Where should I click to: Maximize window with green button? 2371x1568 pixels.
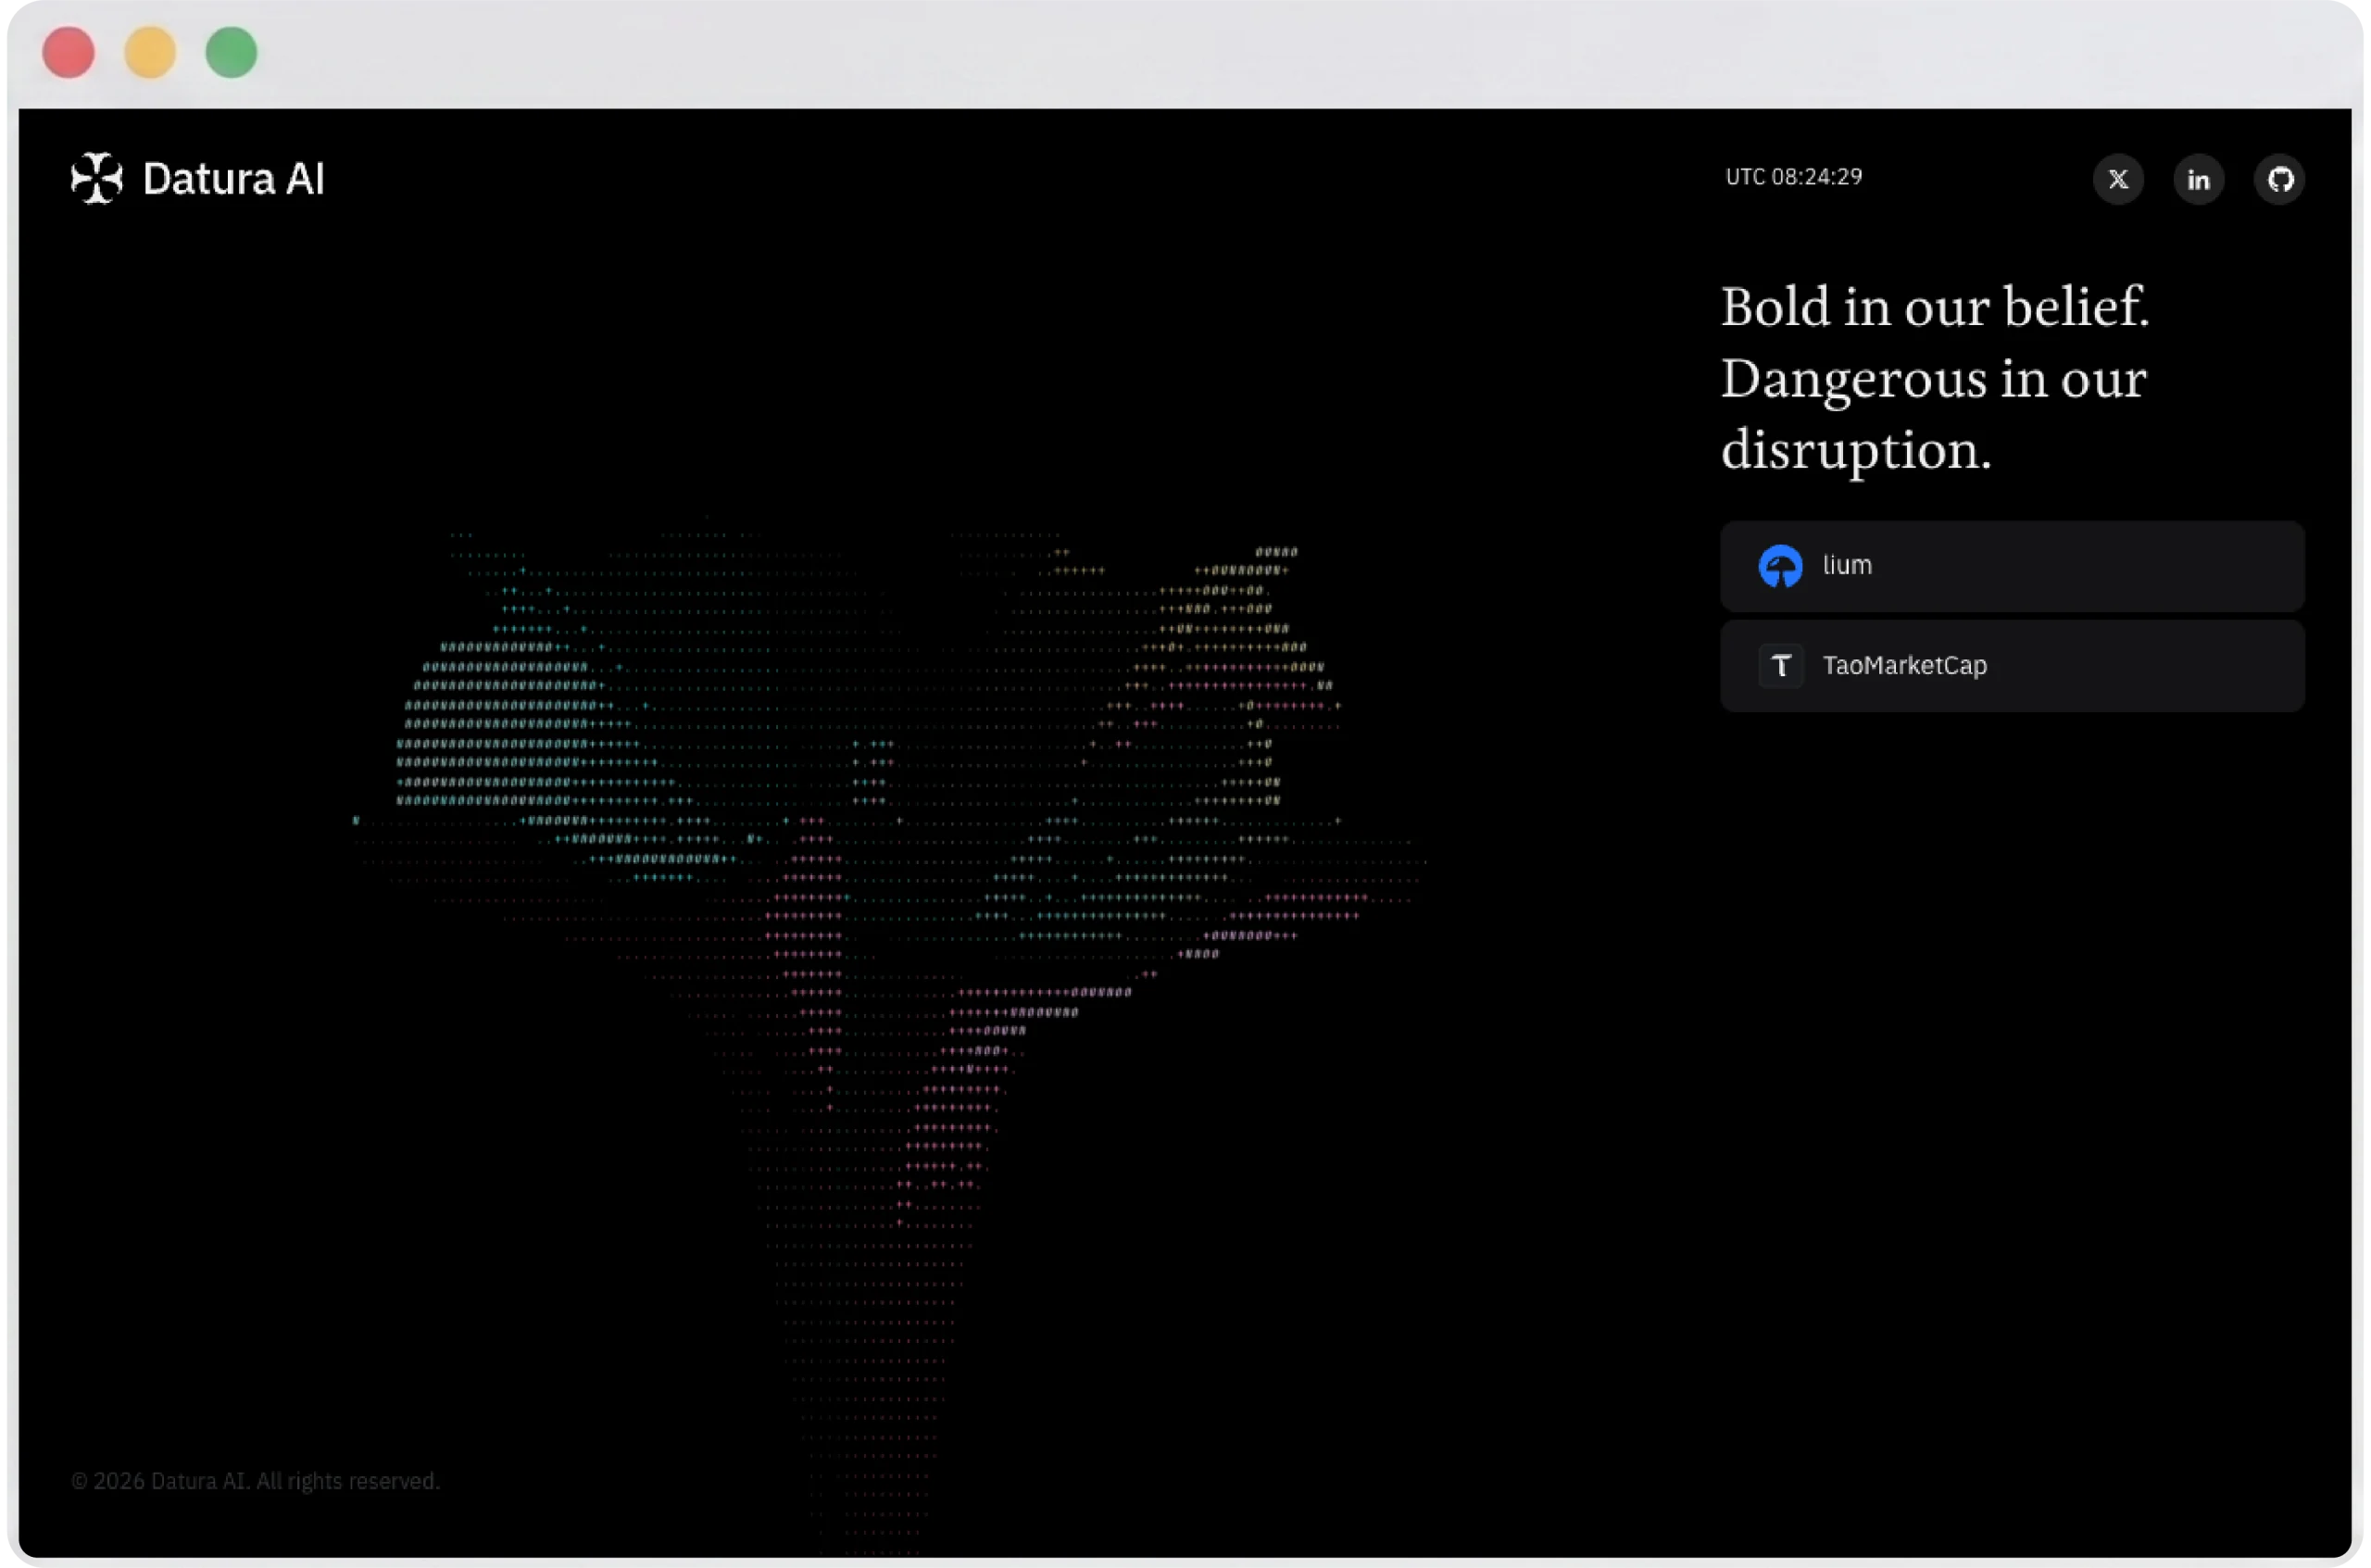[x=231, y=52]
